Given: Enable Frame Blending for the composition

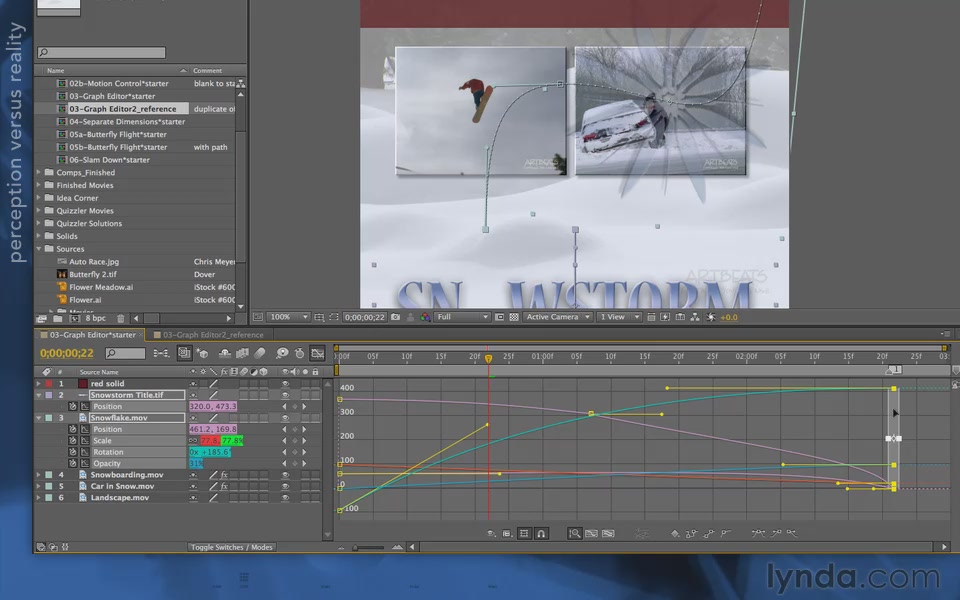Looking at the screenshot, I should [242, 353].
